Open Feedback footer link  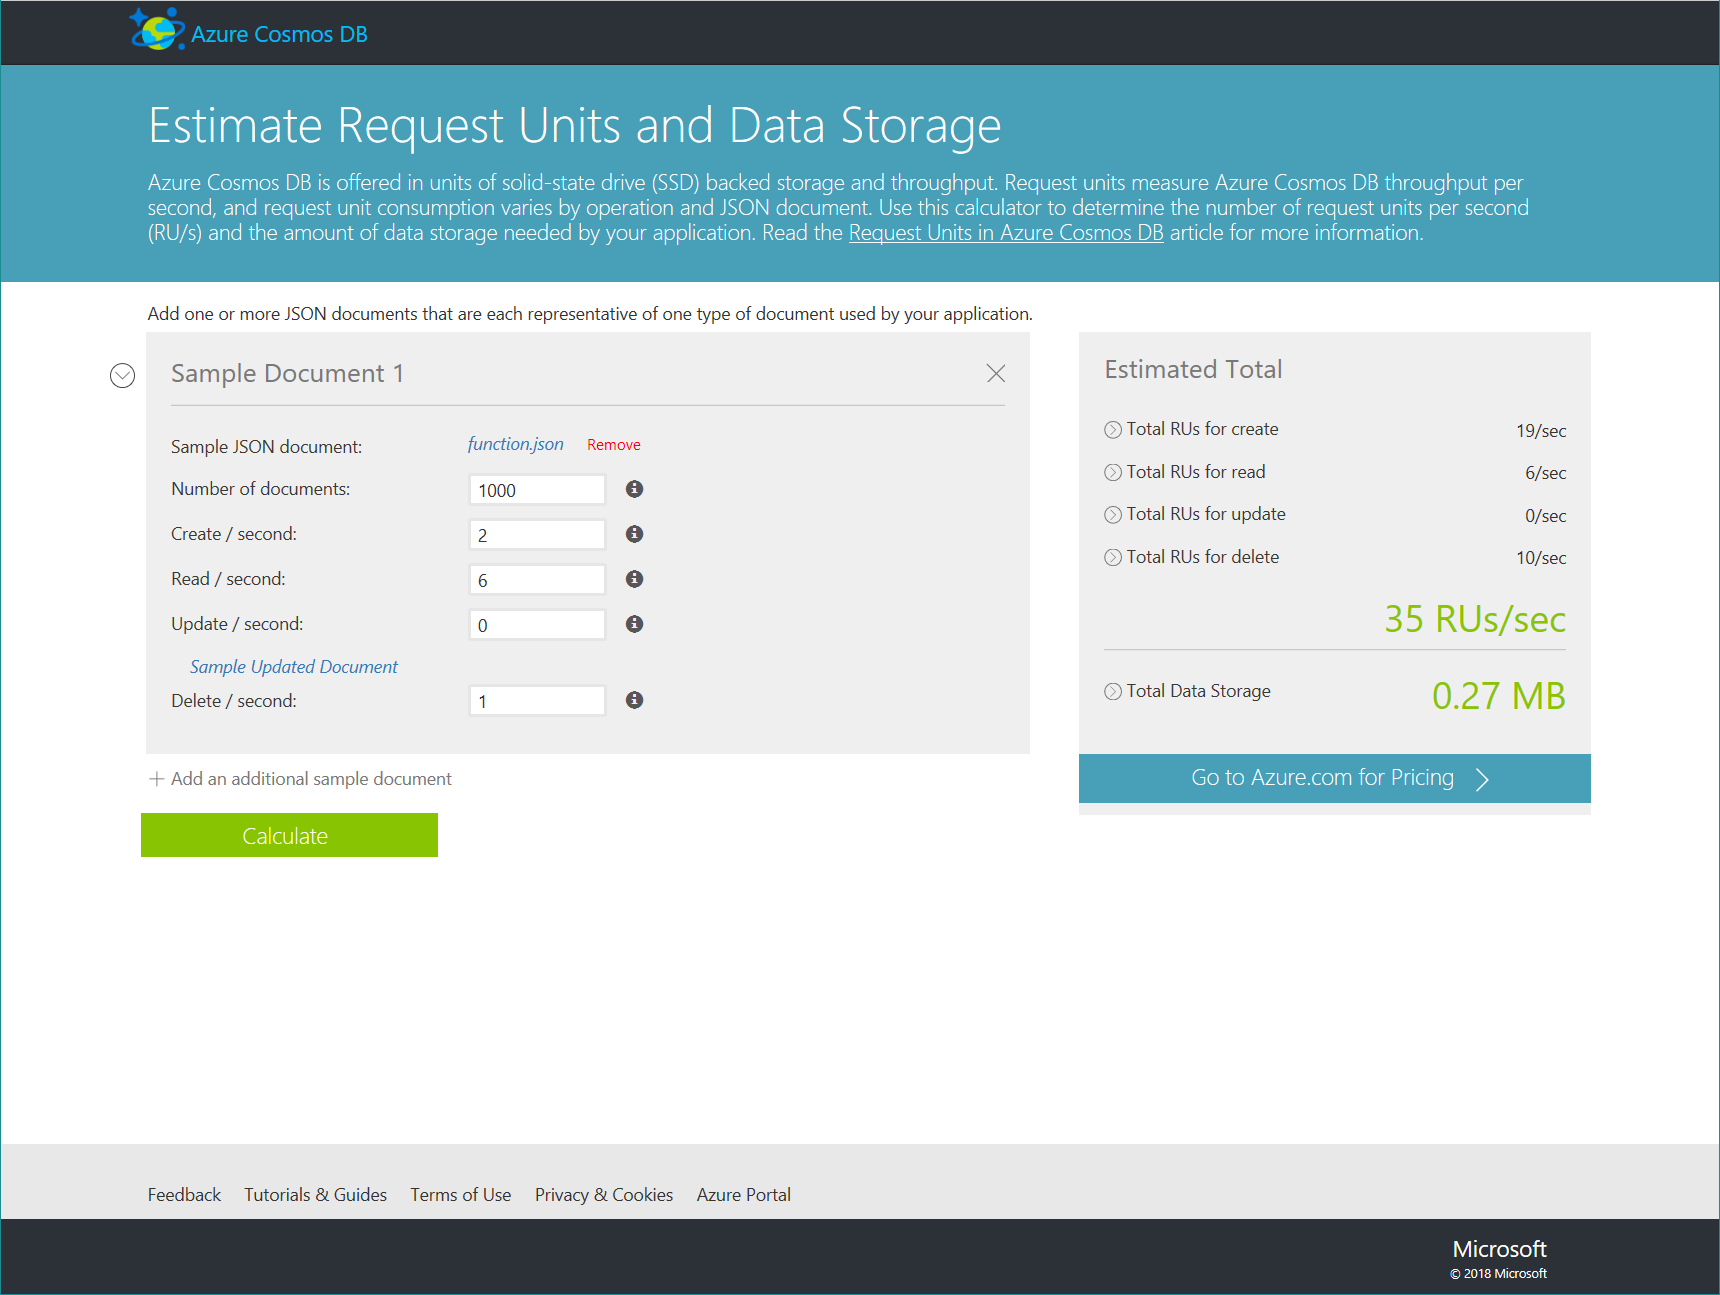click(184, 1195)
